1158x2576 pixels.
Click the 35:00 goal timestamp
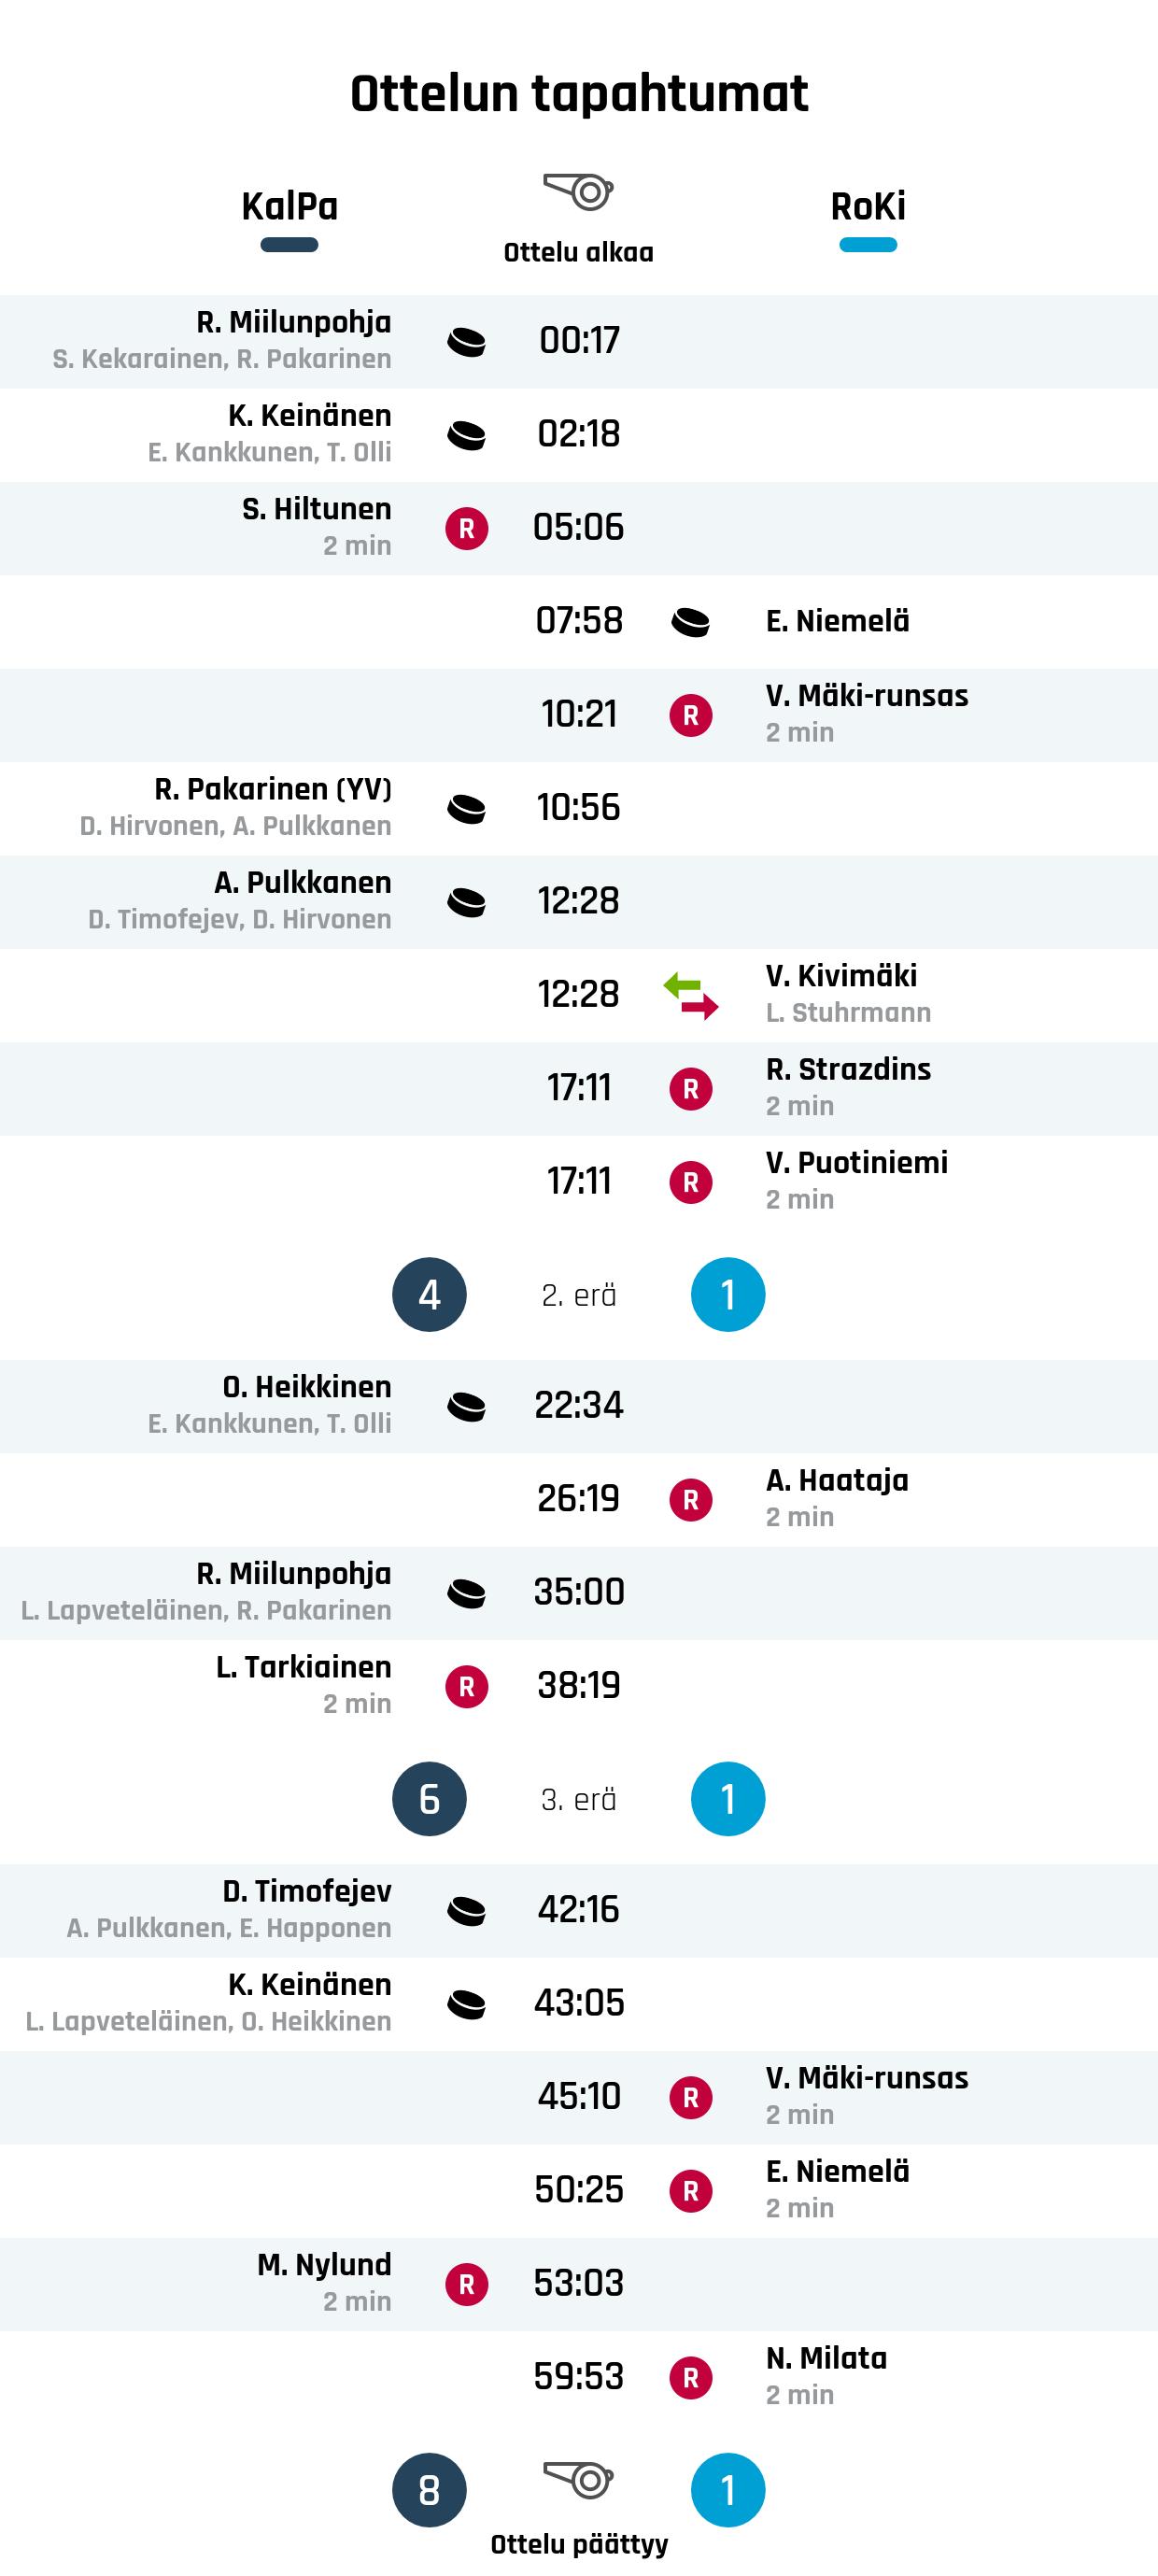tap(578, 1592)
